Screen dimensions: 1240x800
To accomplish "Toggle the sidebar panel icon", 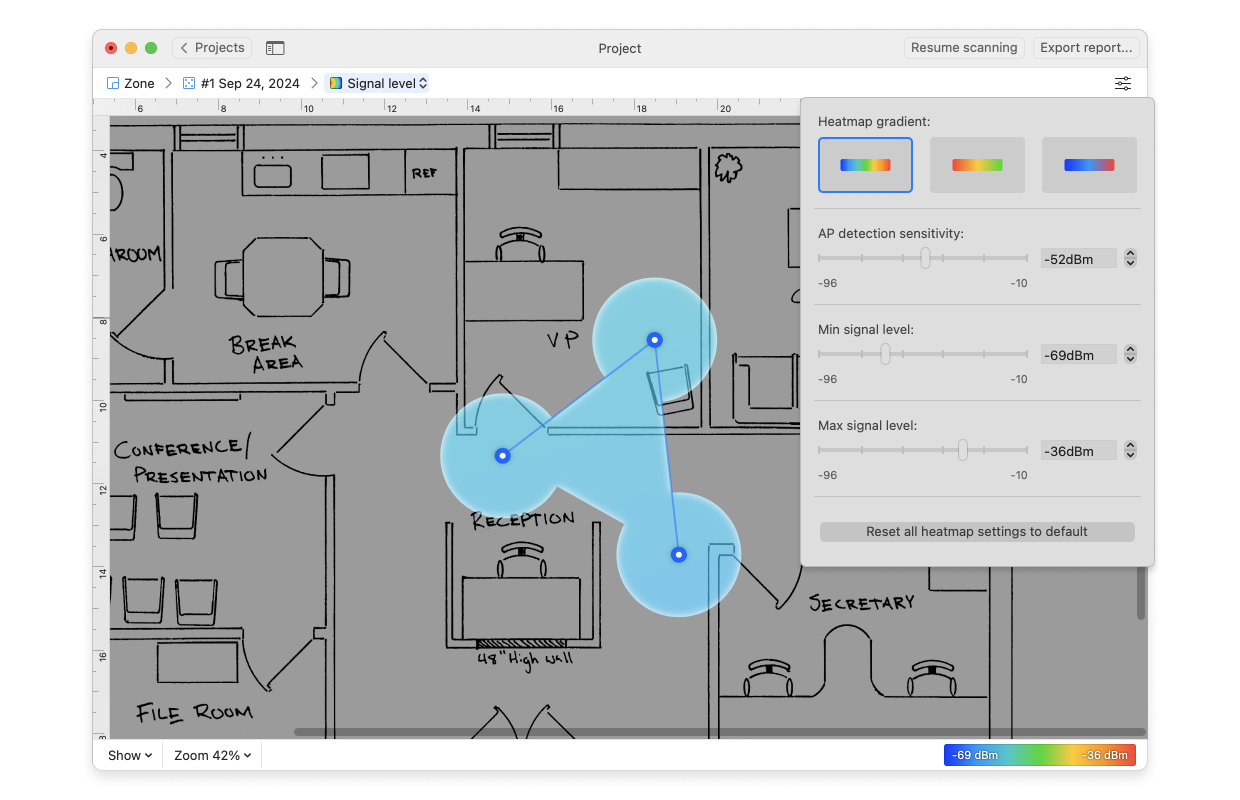I will click(x=275, y=48).
